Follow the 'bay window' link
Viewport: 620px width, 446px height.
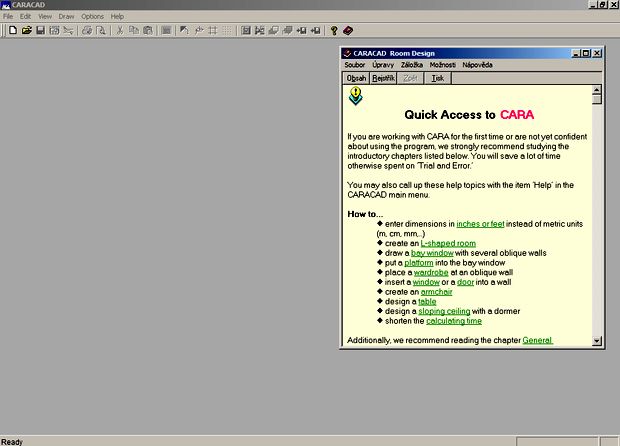pyautogui.click(x=432, y=253)
